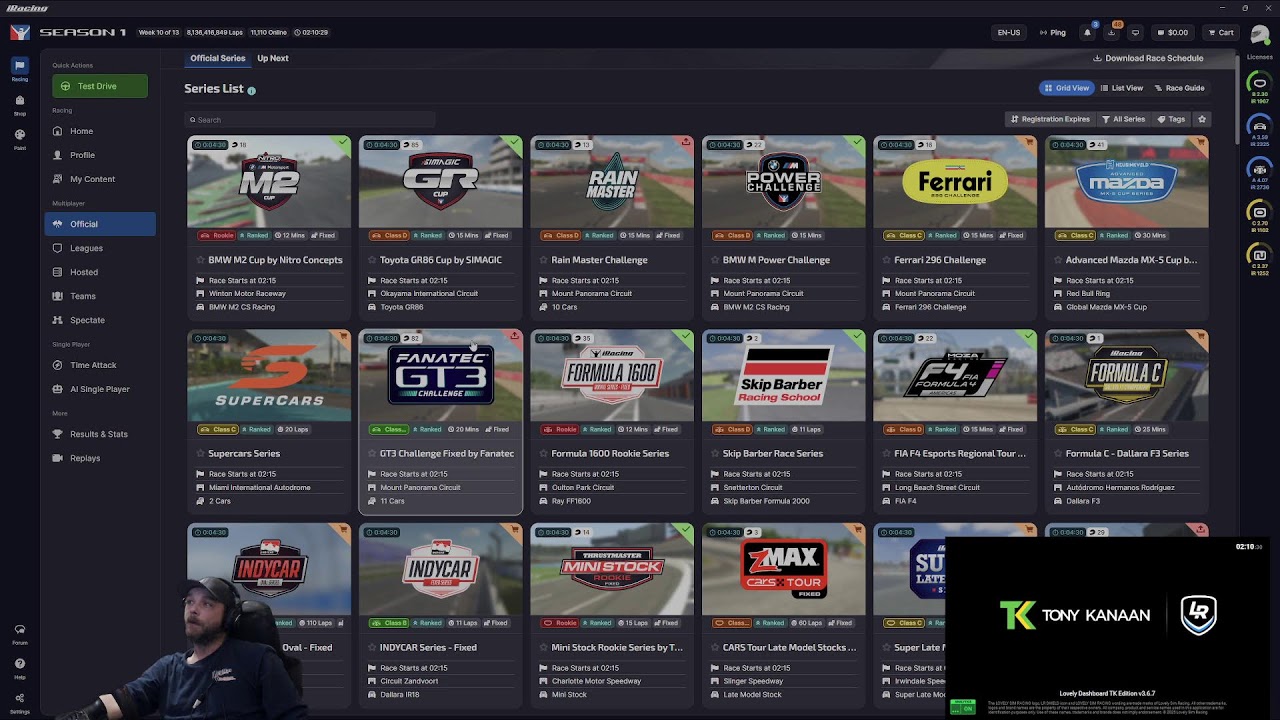The width and height of the screenshot is (1280, 720).
Task: Switch to Grid View
Action: pyautogui.click(x=1067, y=88)
